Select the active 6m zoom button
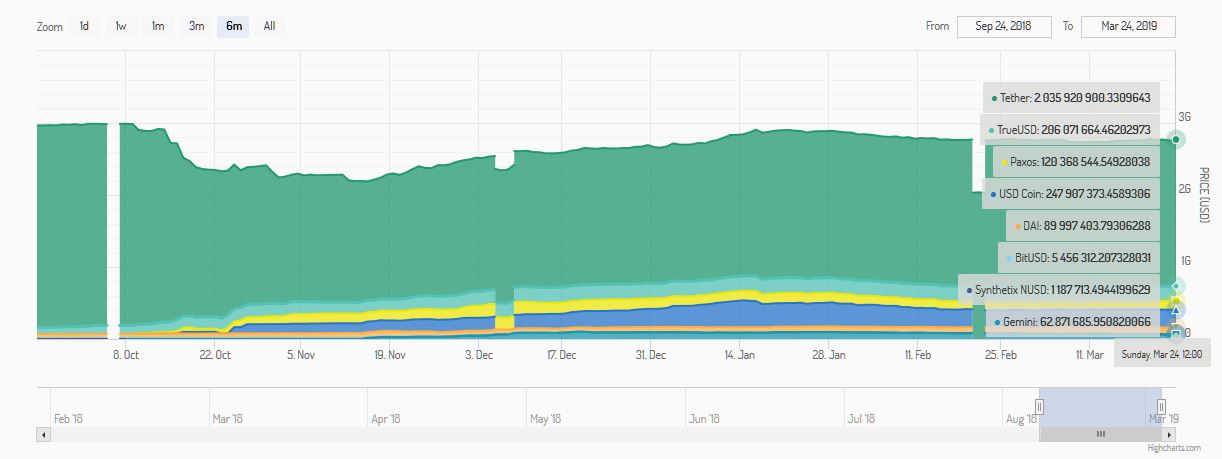This screenshot has width=1222, height=459. [234, 26]
